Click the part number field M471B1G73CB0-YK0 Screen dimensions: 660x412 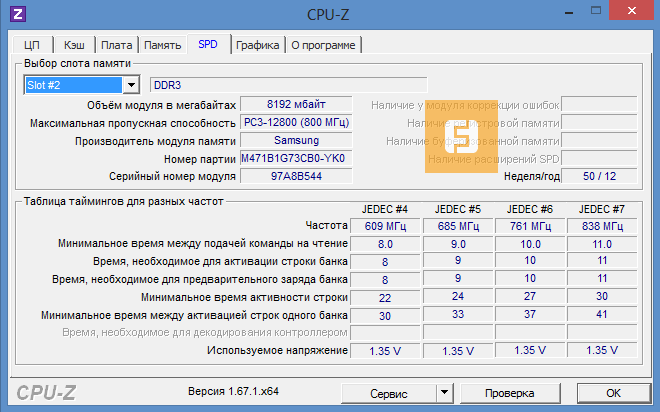tap(295, 158)
